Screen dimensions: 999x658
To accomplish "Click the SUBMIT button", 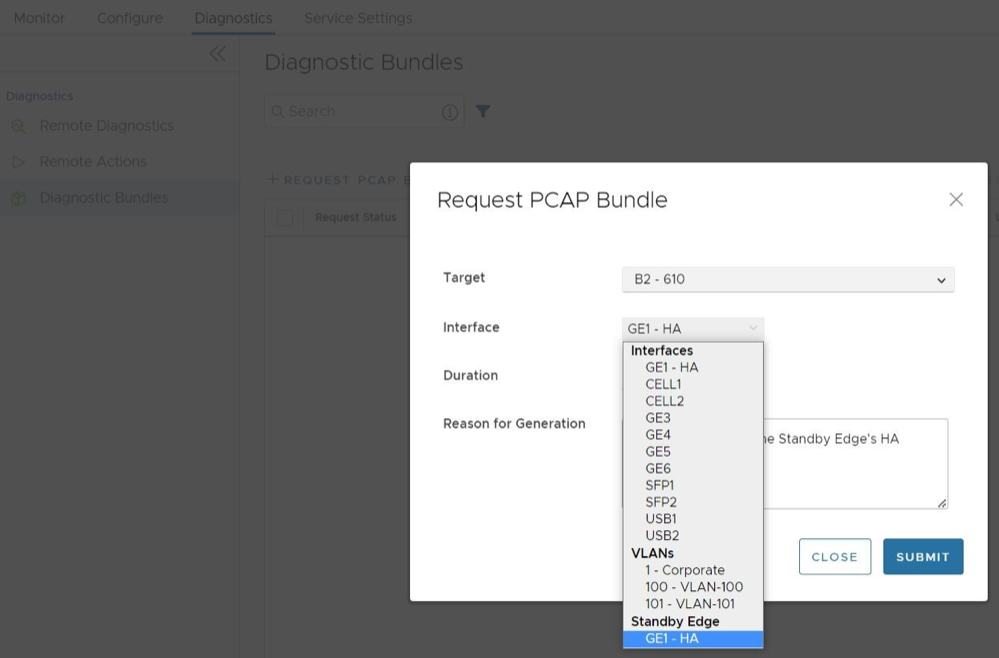I will (x=922, y=557).
